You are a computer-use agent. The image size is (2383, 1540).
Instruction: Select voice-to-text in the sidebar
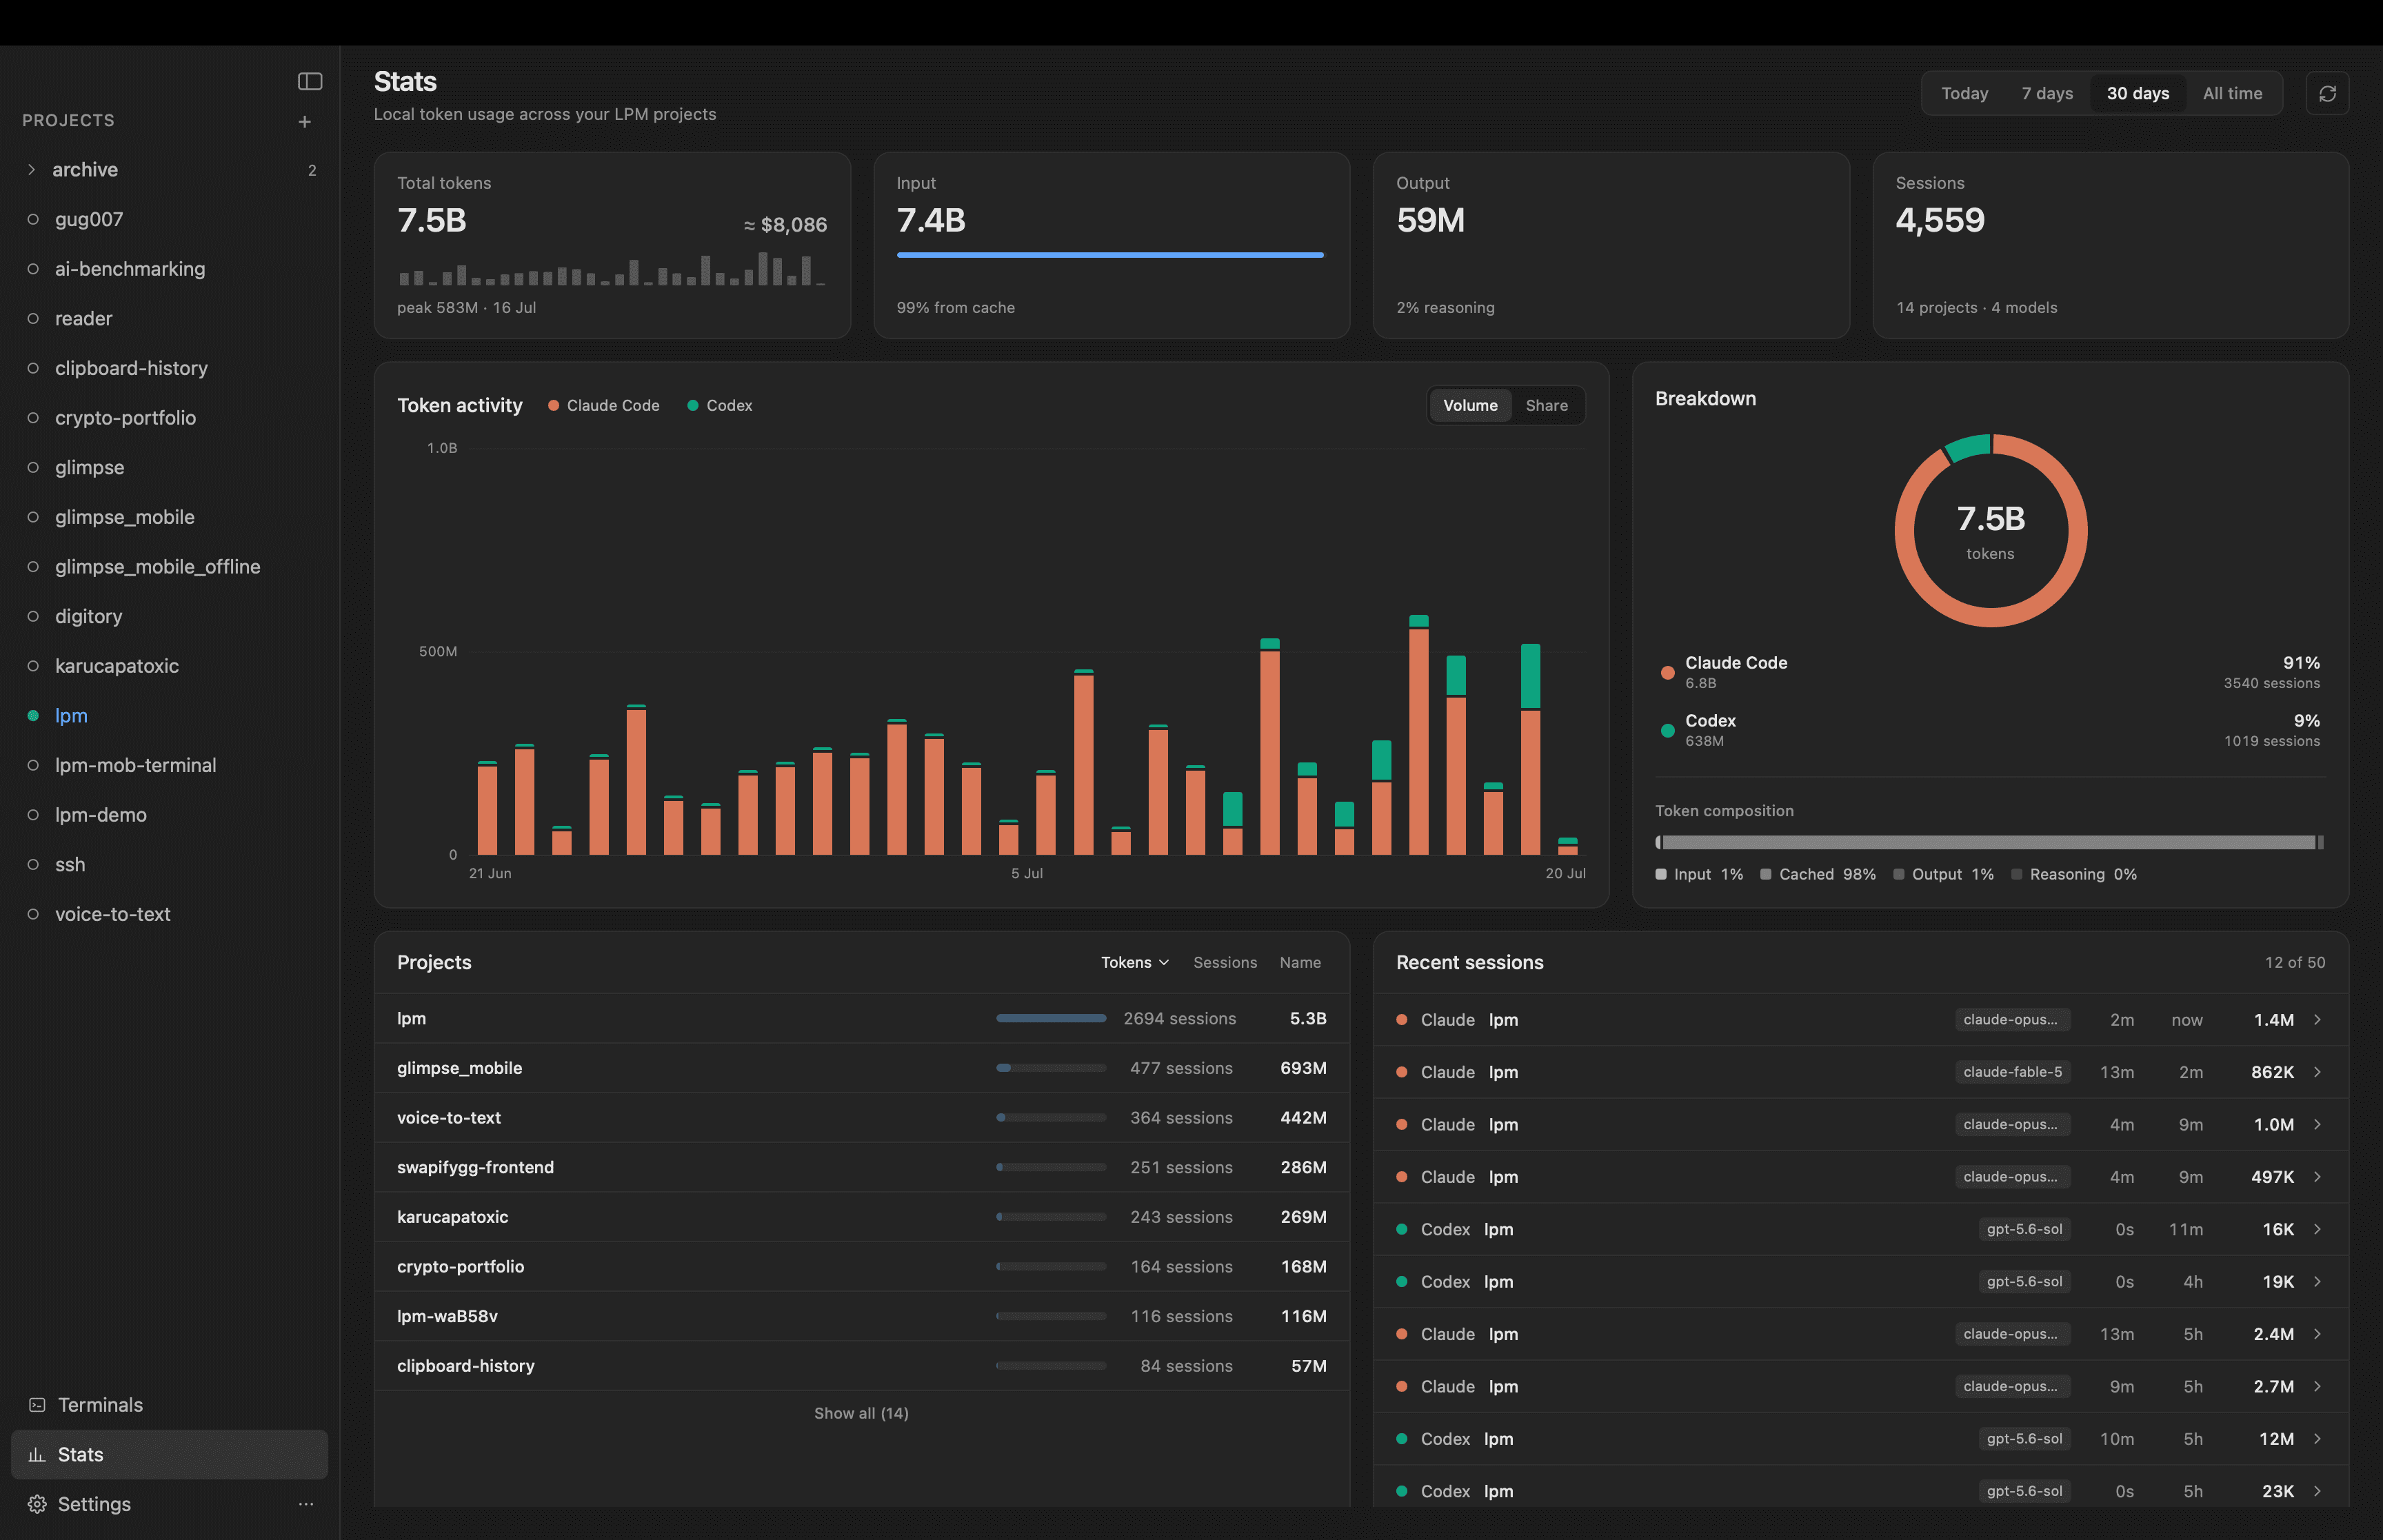click(x=170, y=914)
